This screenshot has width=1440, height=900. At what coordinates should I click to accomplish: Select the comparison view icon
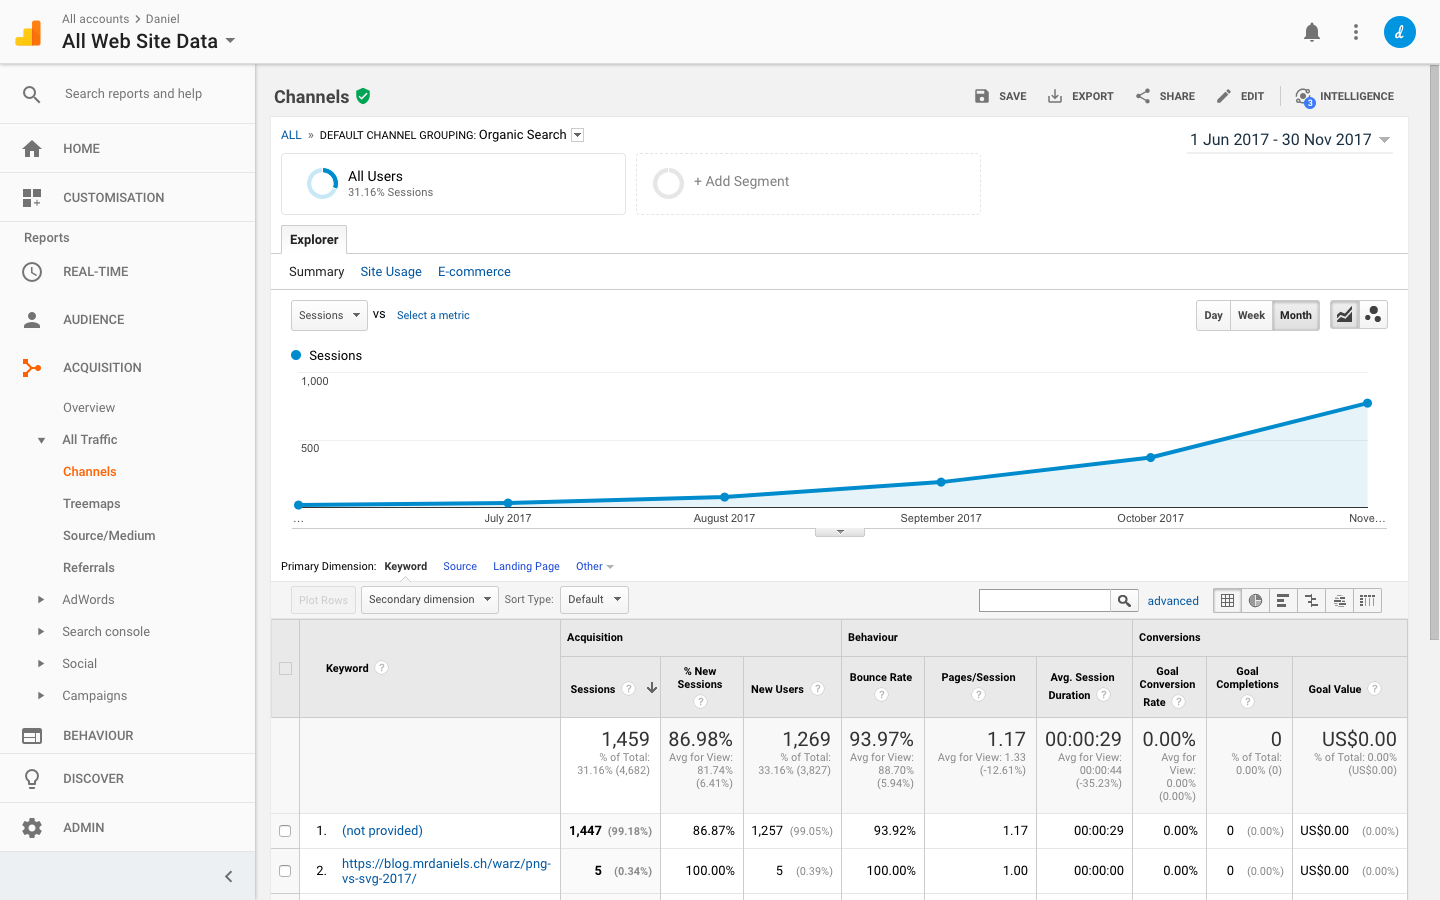coord(1311,600)
